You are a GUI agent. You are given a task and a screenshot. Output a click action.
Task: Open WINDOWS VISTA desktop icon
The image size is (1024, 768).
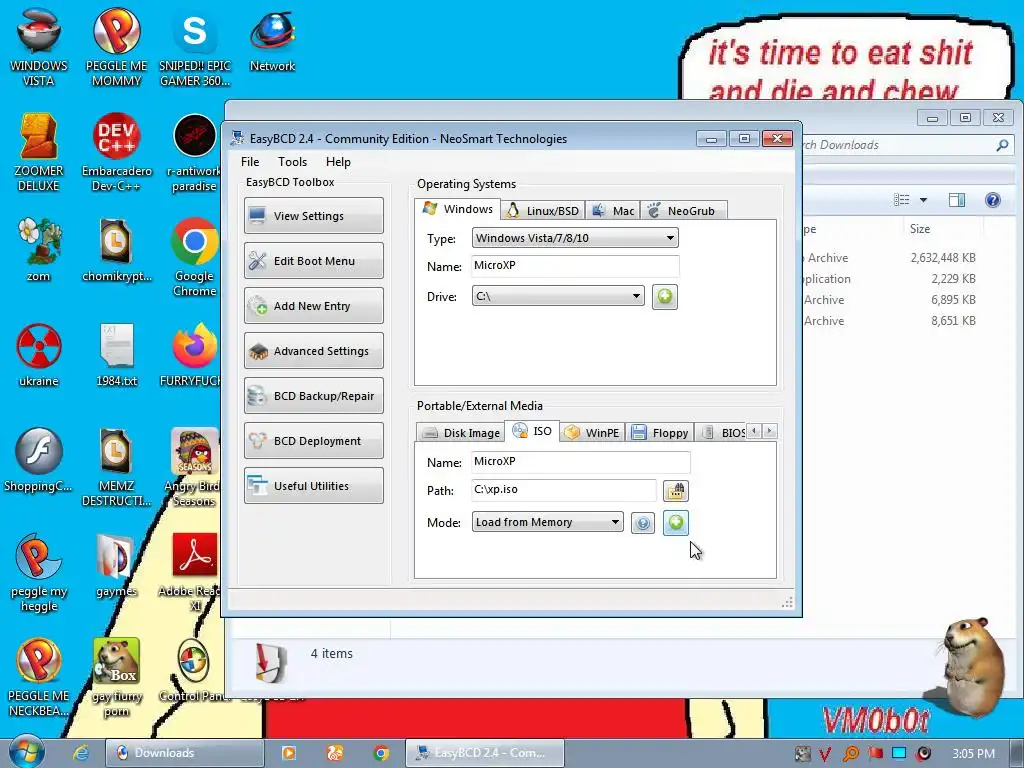pos(39,47)
